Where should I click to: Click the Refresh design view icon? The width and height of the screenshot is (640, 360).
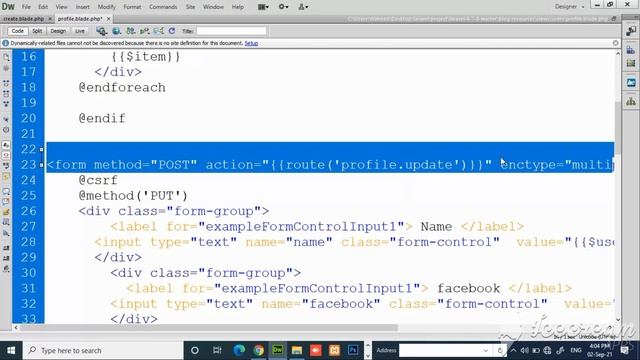click(172, 31)
